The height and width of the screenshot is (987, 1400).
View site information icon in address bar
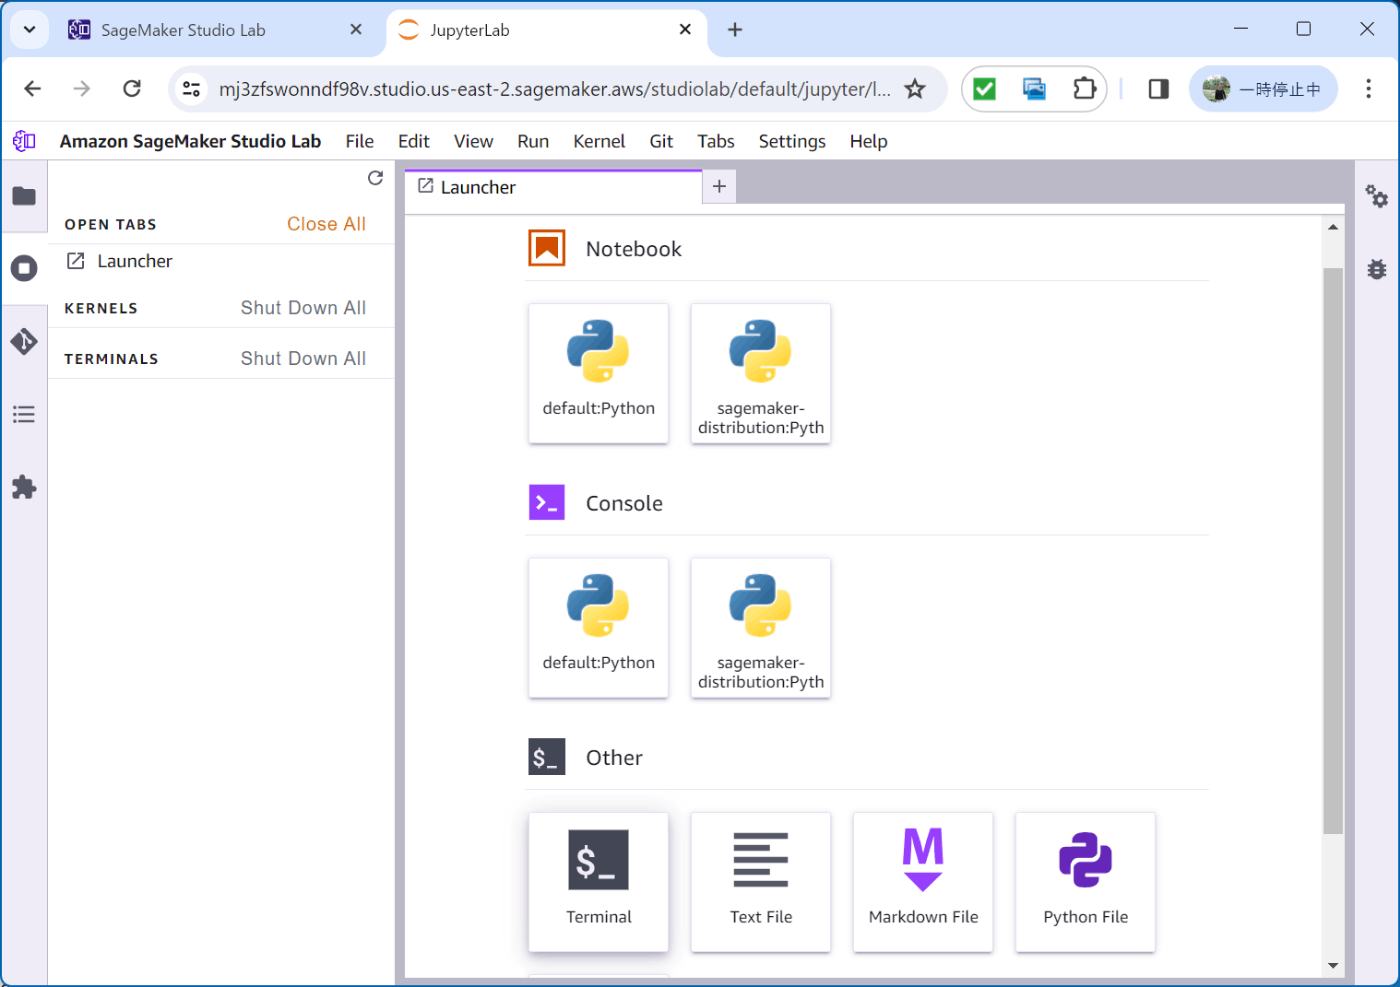191,89
